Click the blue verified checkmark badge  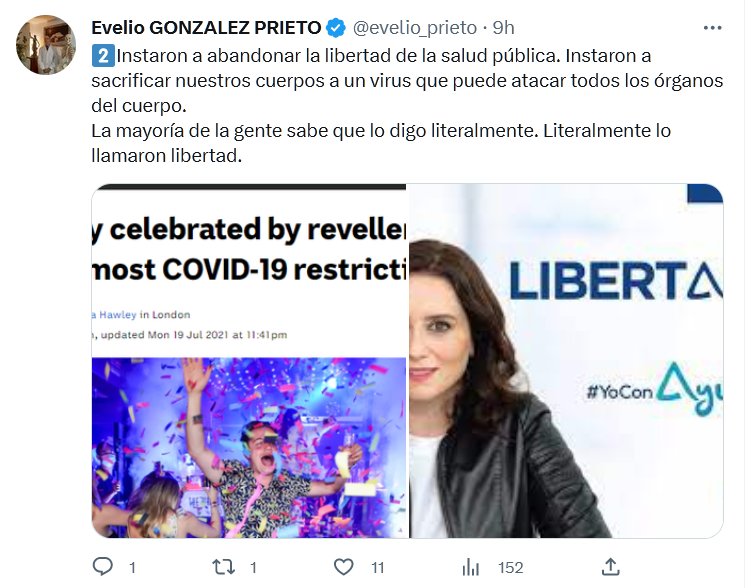(x=336, y=28)
